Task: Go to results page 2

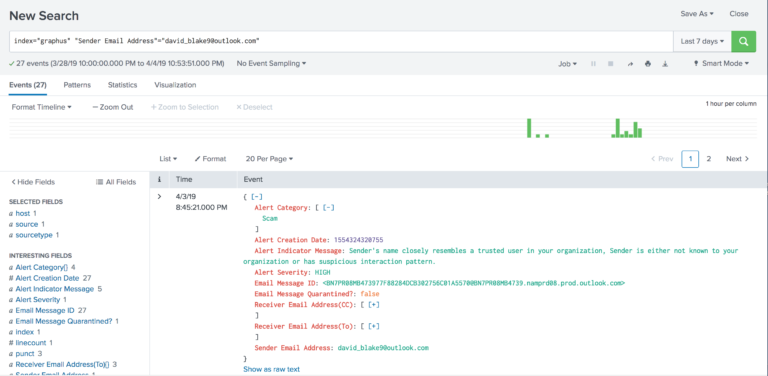Action: [708, 159]
